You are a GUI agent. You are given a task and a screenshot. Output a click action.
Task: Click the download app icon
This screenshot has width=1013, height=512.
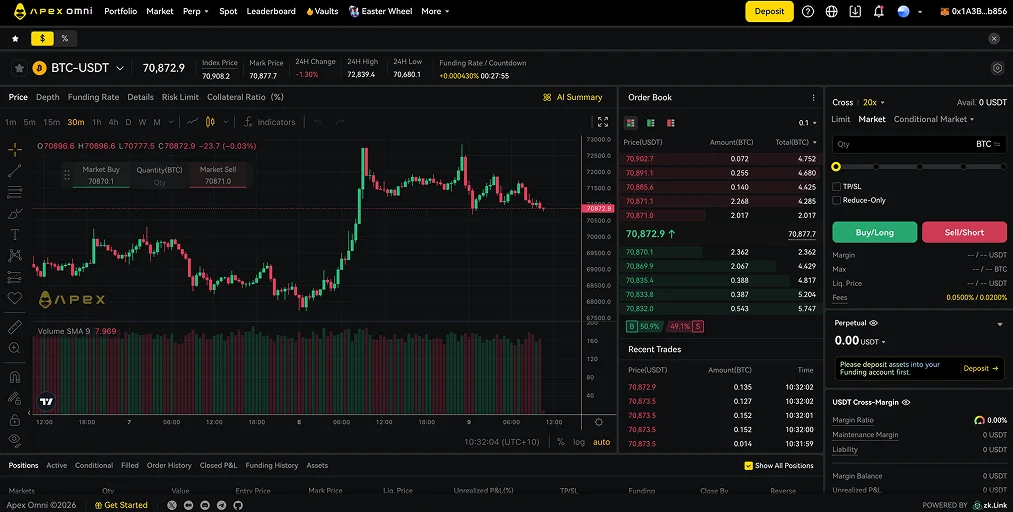click(x=855, y=12)
